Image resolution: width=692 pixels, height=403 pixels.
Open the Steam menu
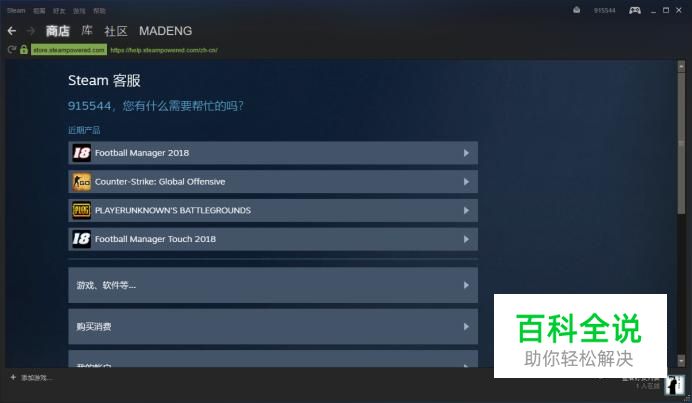[x=16, y=10]
